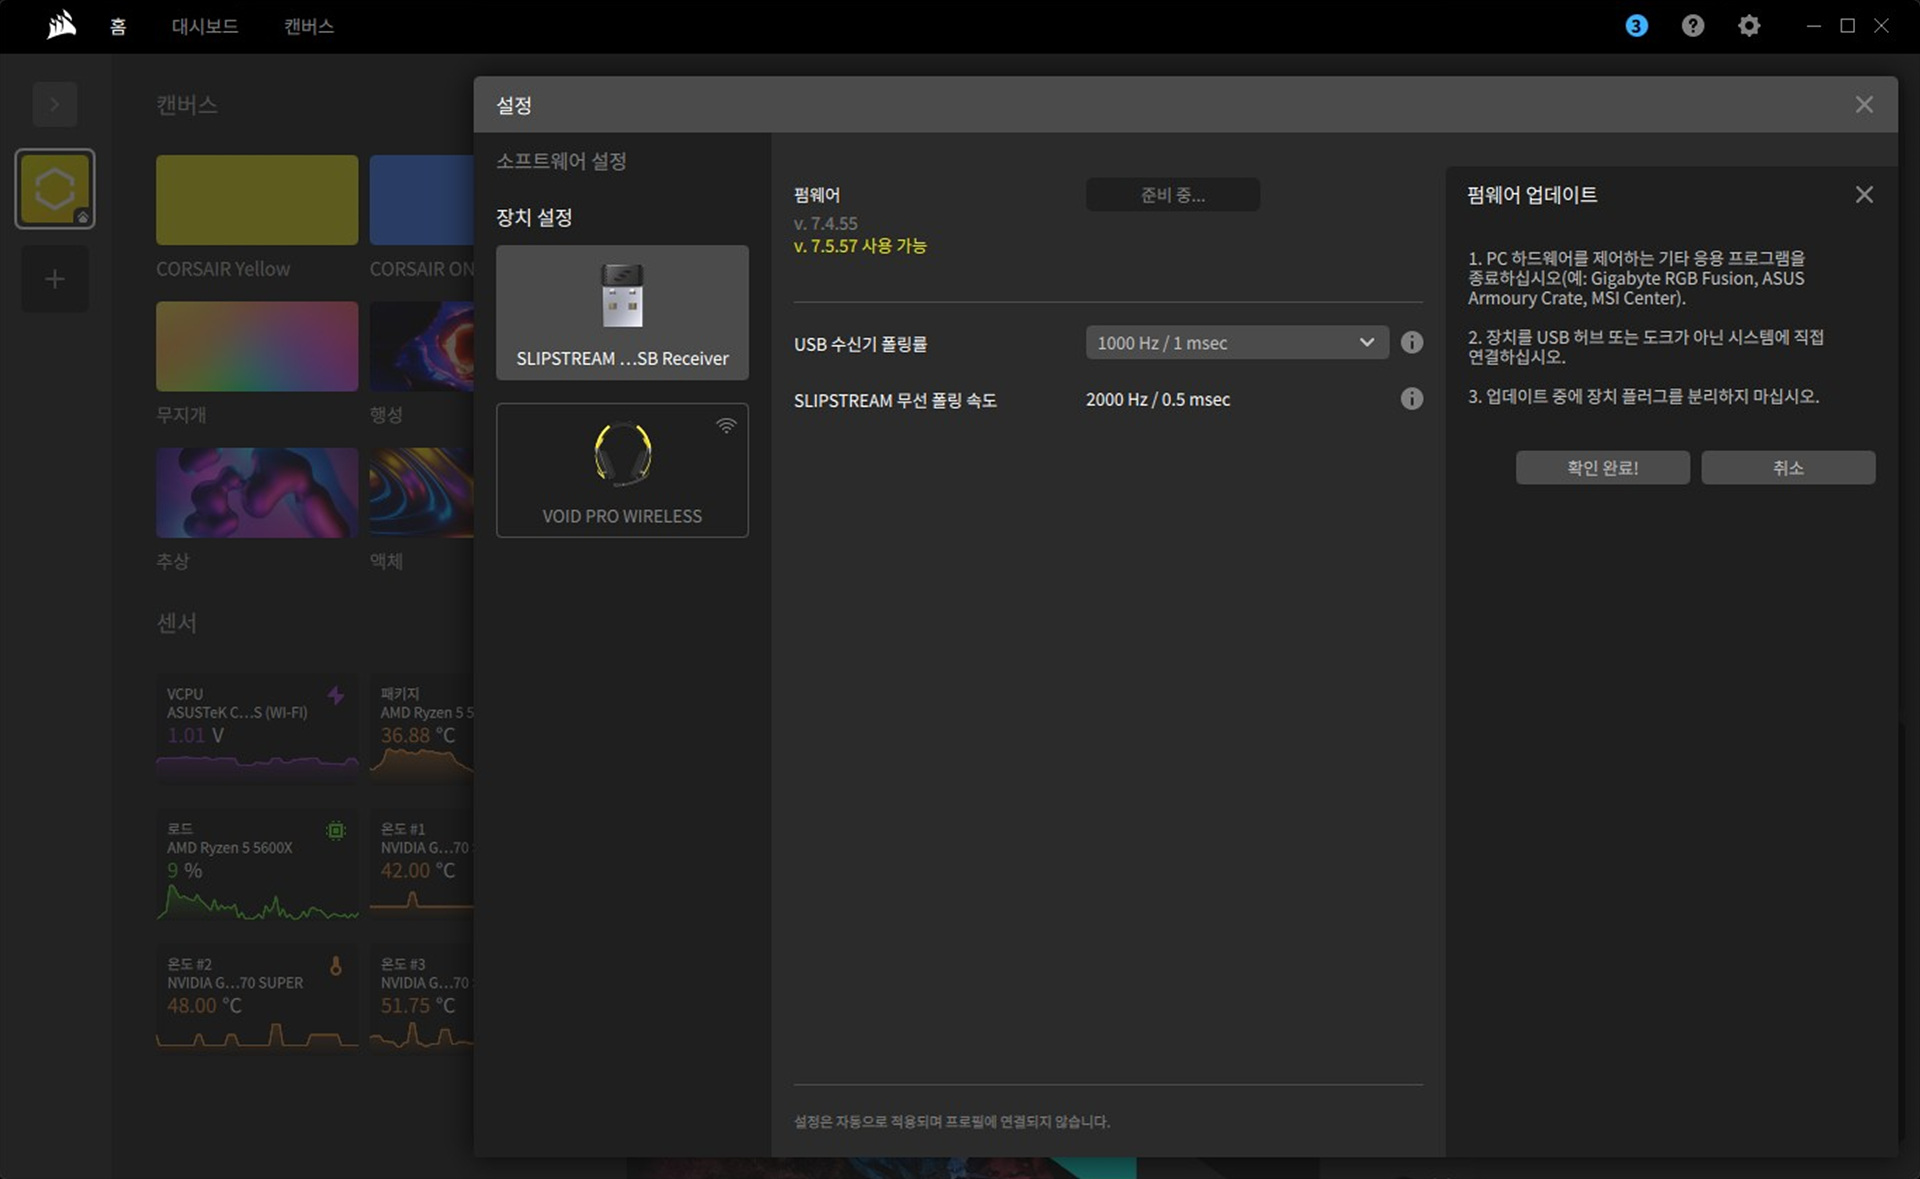Select the VOID PRO WIRELESS headset
1920x1179 pixels.
coord(622,470)
